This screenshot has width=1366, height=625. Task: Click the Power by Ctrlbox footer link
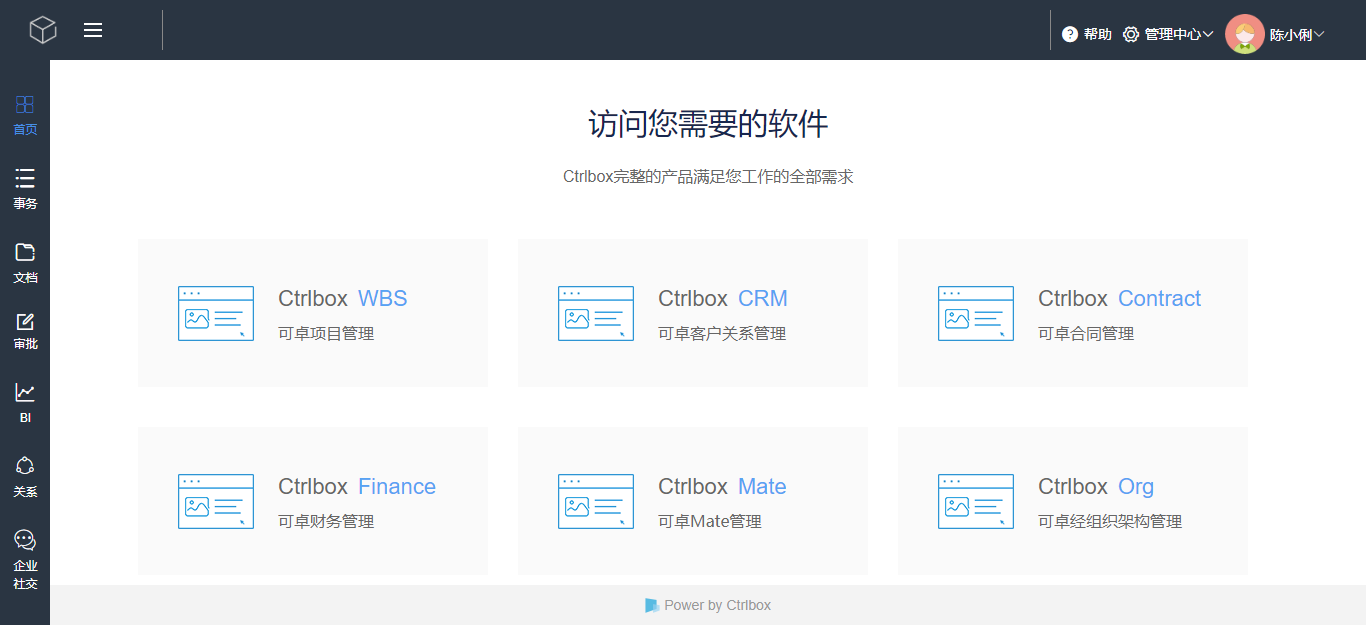(708, 605)
